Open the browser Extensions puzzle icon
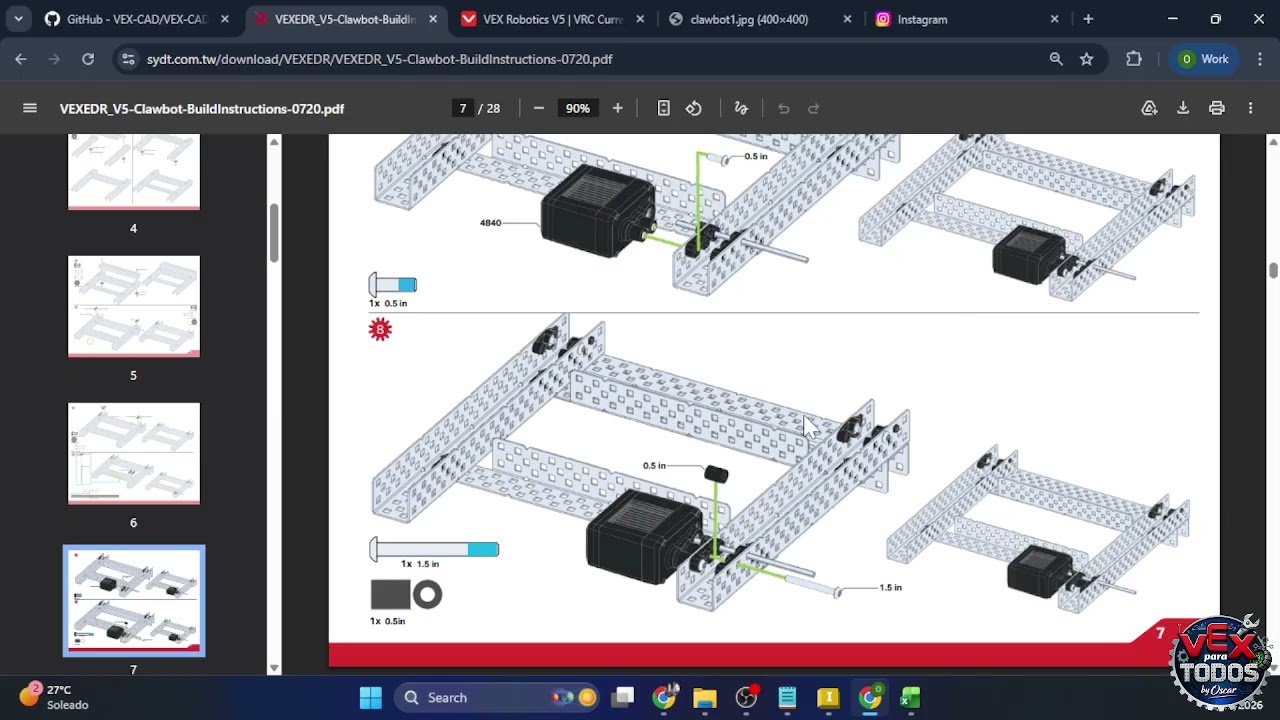 click(1134, 59)
